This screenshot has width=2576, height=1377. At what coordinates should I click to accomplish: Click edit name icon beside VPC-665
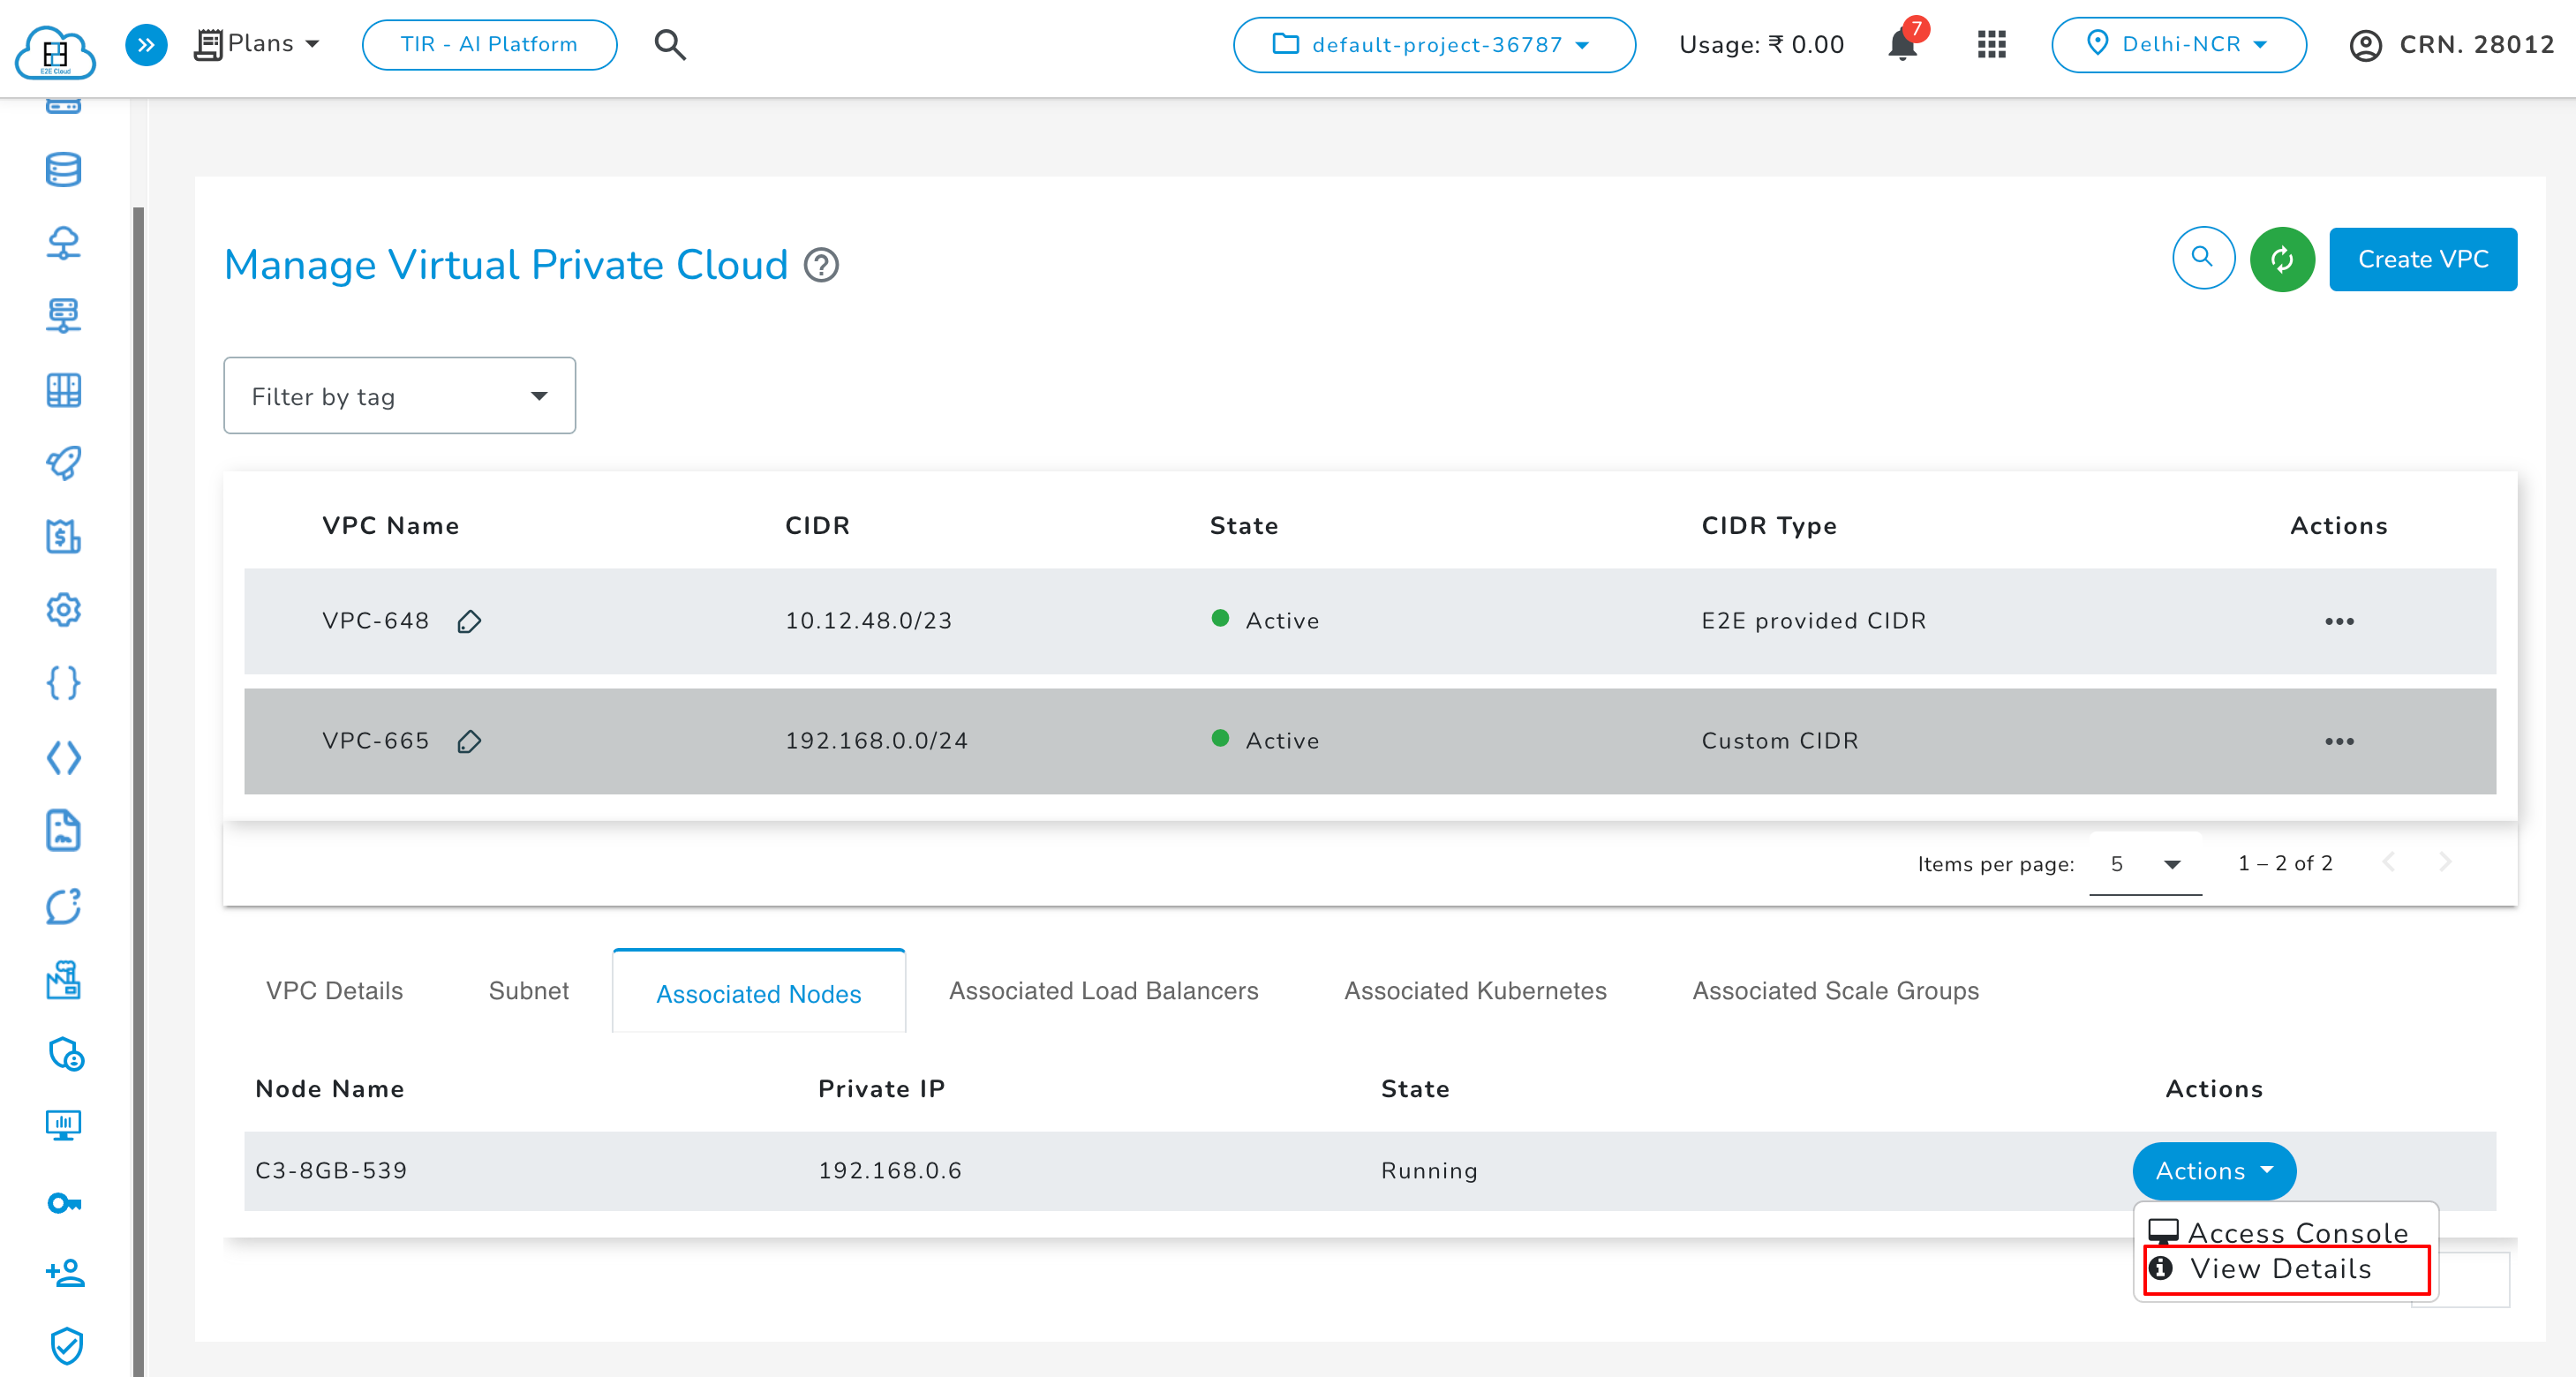469,742
